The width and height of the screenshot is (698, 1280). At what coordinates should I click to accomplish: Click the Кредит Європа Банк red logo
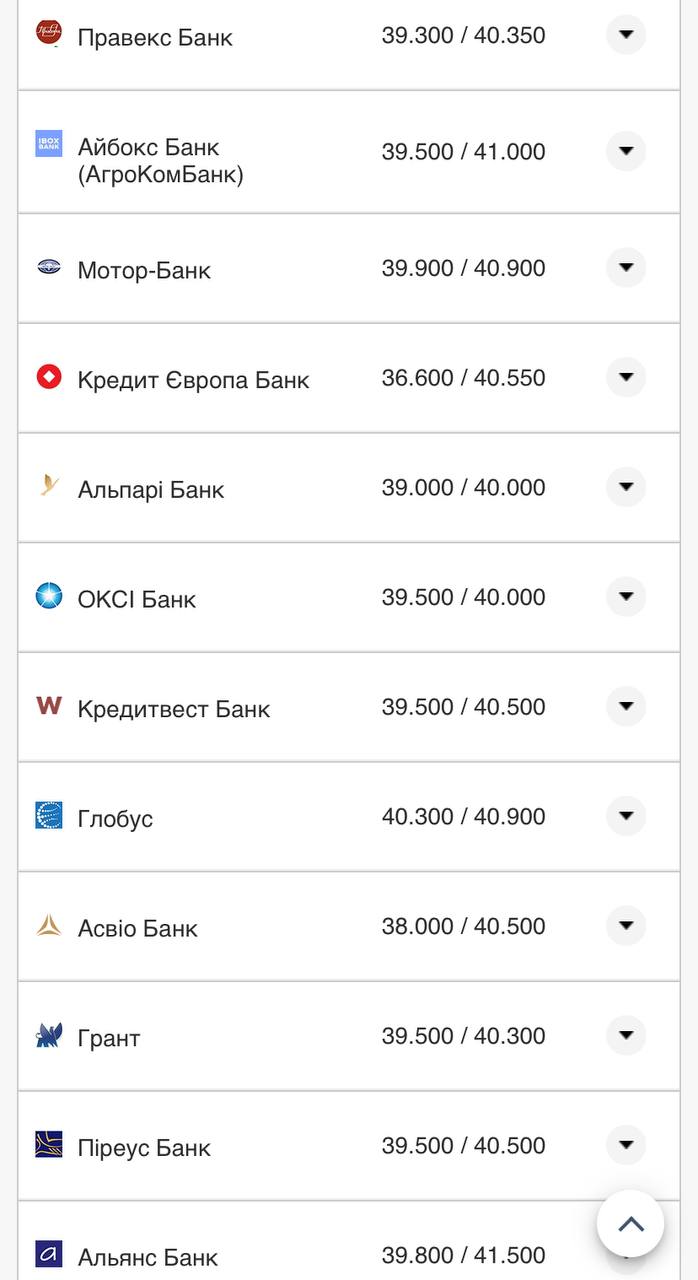pos(49,377)
